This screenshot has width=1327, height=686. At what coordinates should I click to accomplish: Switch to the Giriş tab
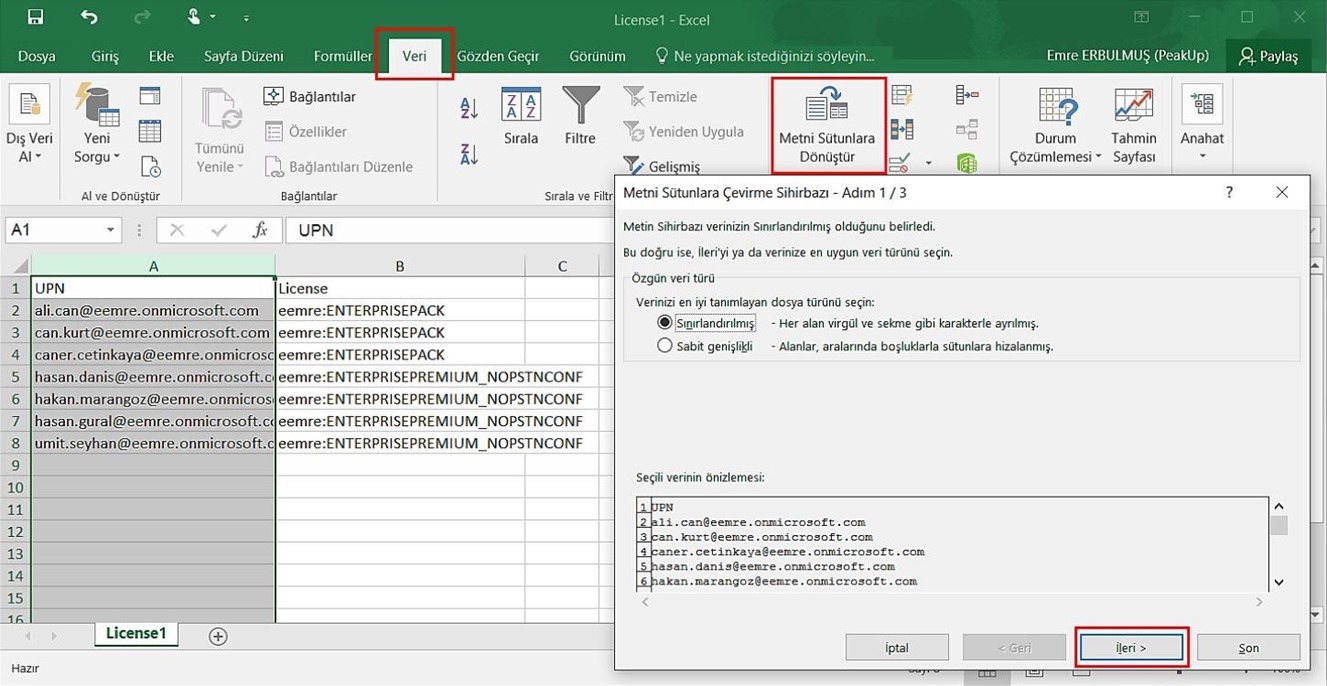coord(105,56)
